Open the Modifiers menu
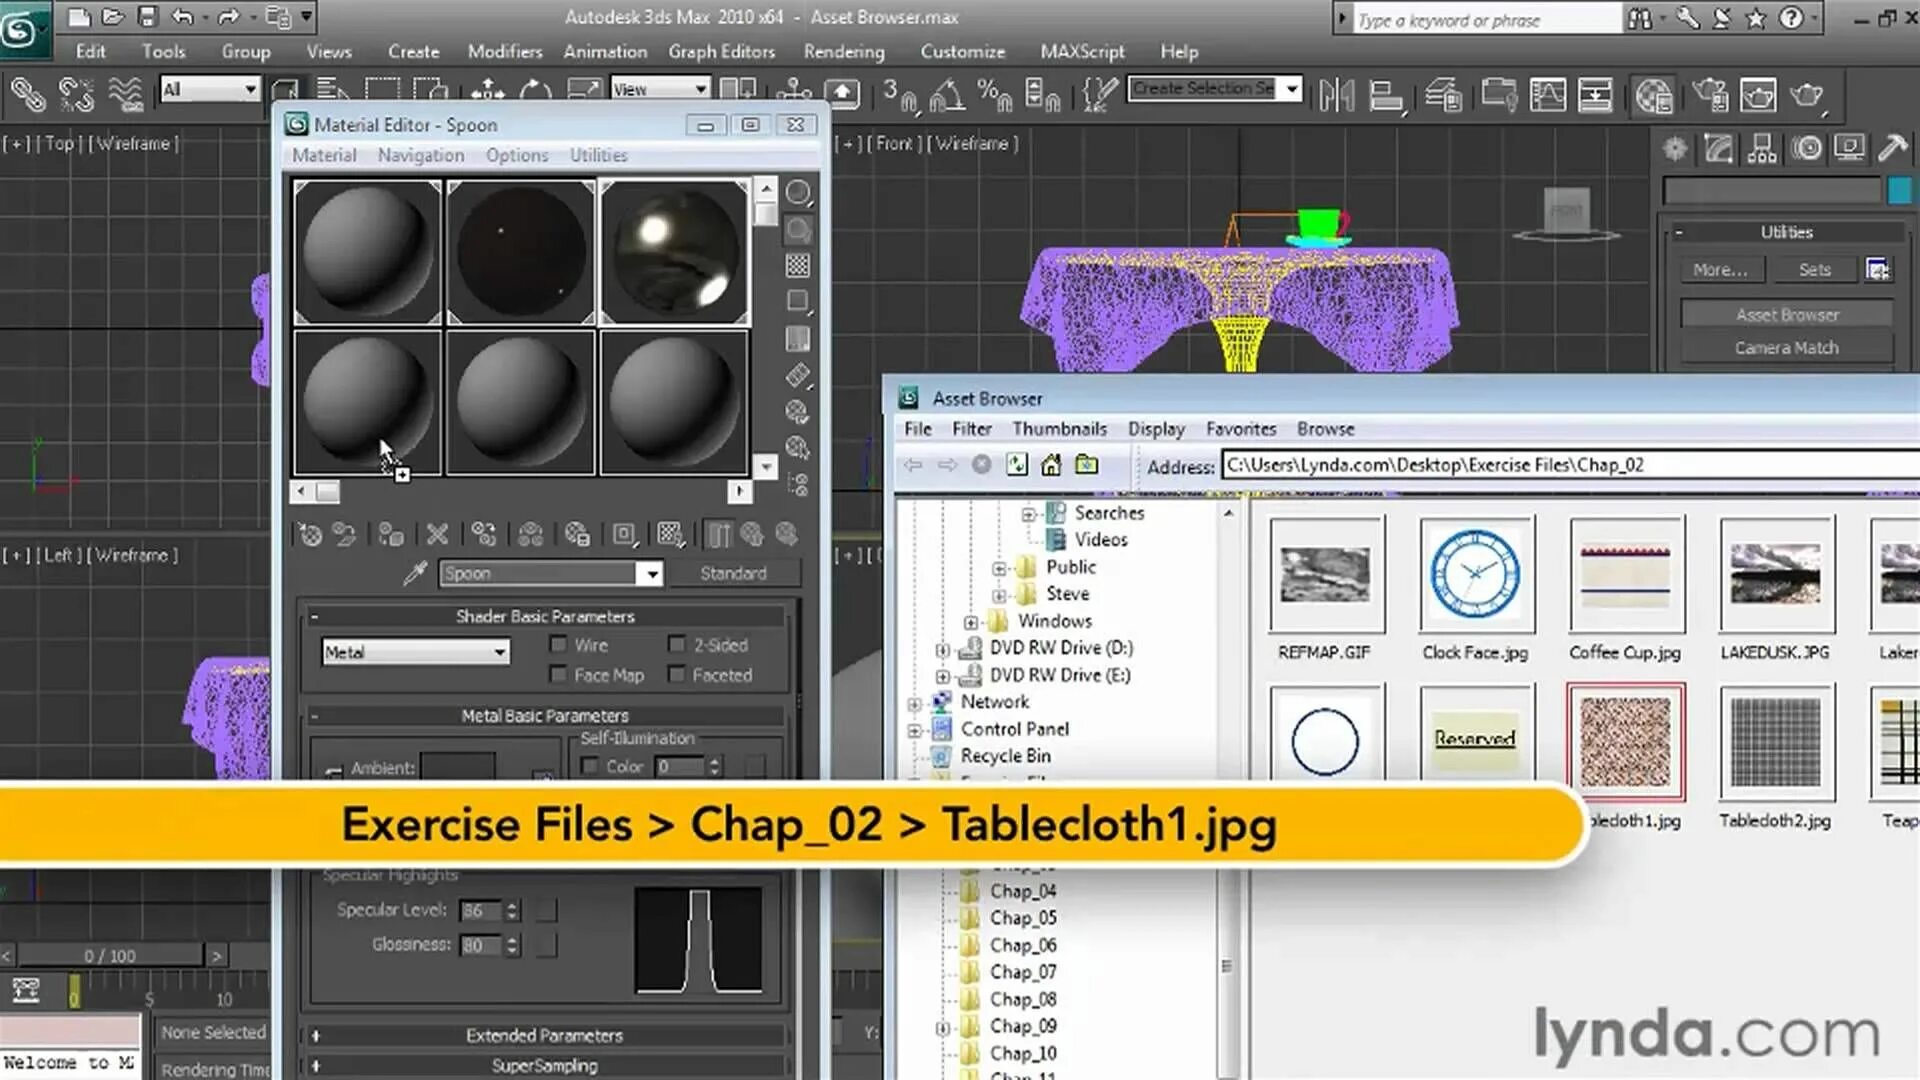 click(x=504, y=51)
